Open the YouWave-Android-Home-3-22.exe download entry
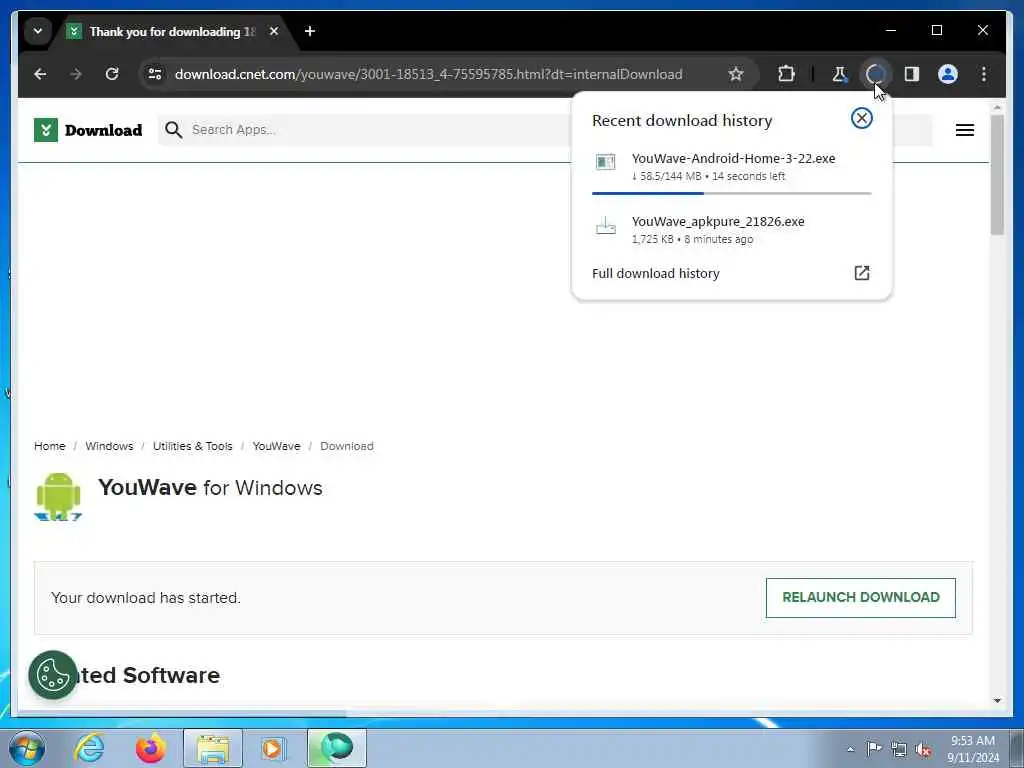 [731, 167]
